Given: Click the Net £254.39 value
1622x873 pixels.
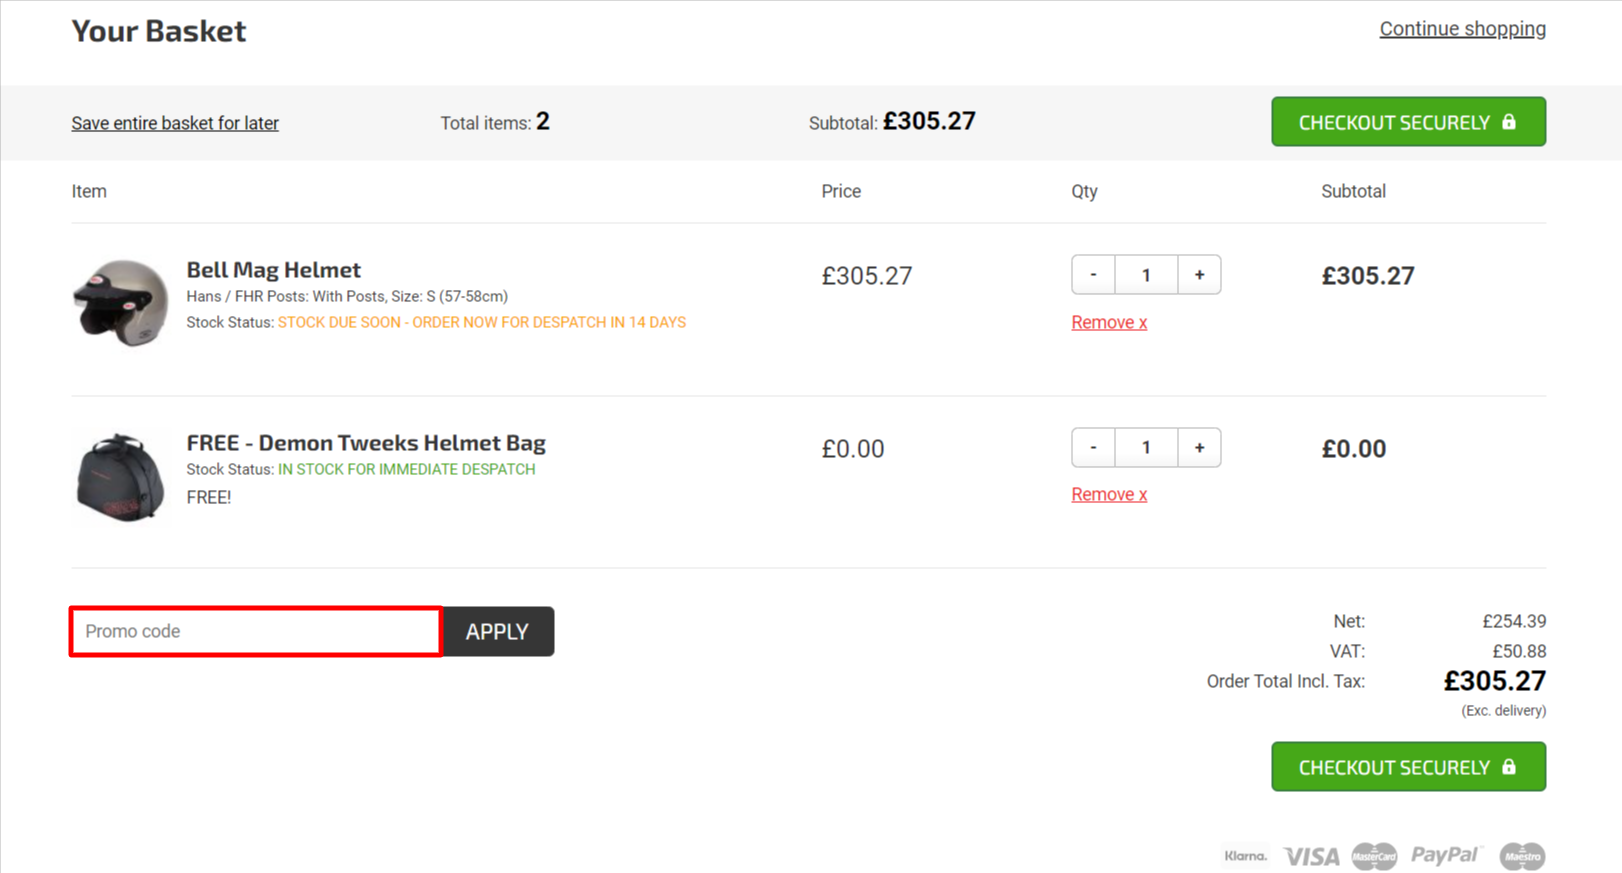Looking at the screenshot, I should (1514, 621).
